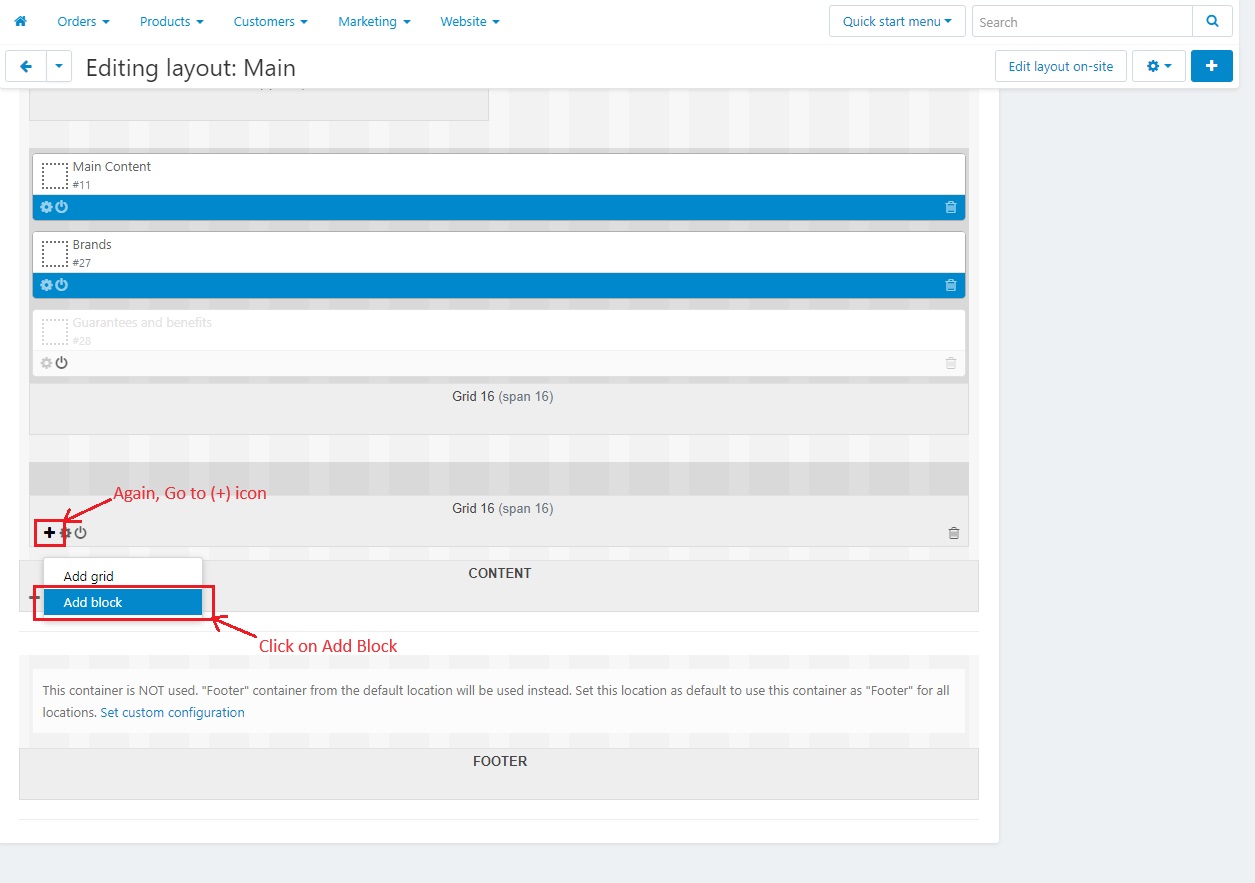Click Main Content block placeholder icon
This screenshot has height=883, width=1255.
55,176
